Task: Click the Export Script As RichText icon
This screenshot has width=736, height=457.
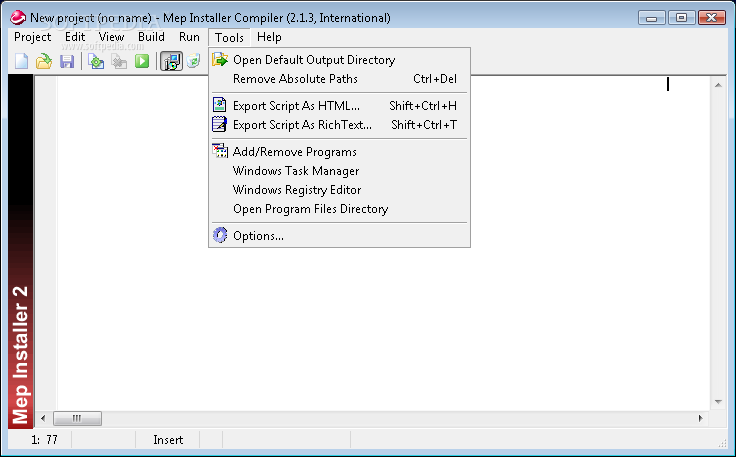Action: tap(220, 124)
